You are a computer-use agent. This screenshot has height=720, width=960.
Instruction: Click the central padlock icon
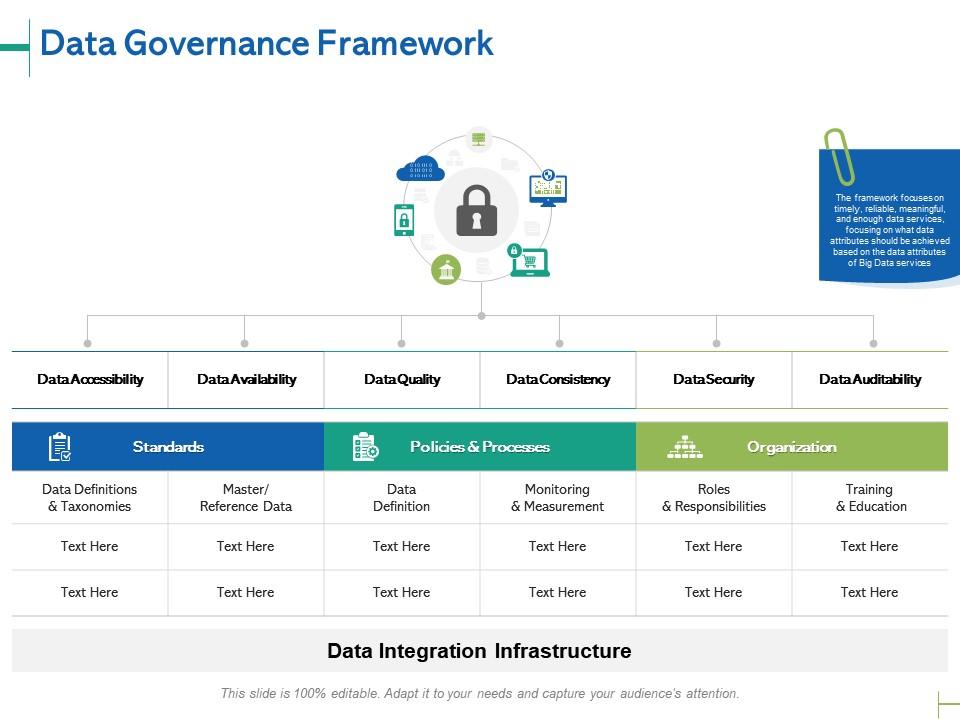pos(476,211)
